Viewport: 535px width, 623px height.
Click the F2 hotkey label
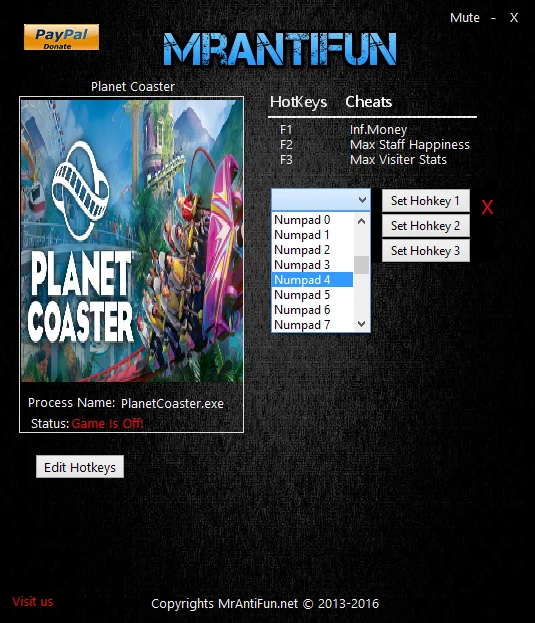tap(286, 145)
